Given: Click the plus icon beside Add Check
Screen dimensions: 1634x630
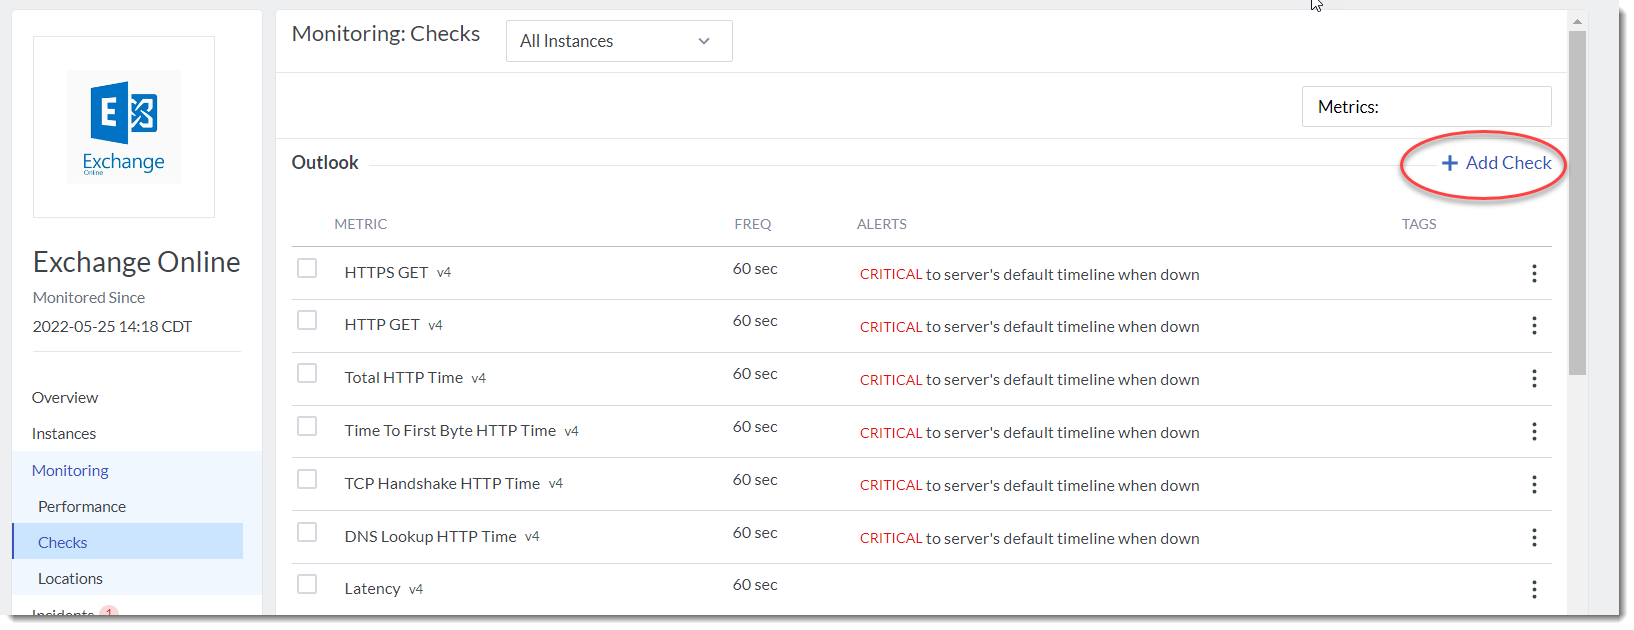Looking at the screenshot, I should coord(1449,163).
